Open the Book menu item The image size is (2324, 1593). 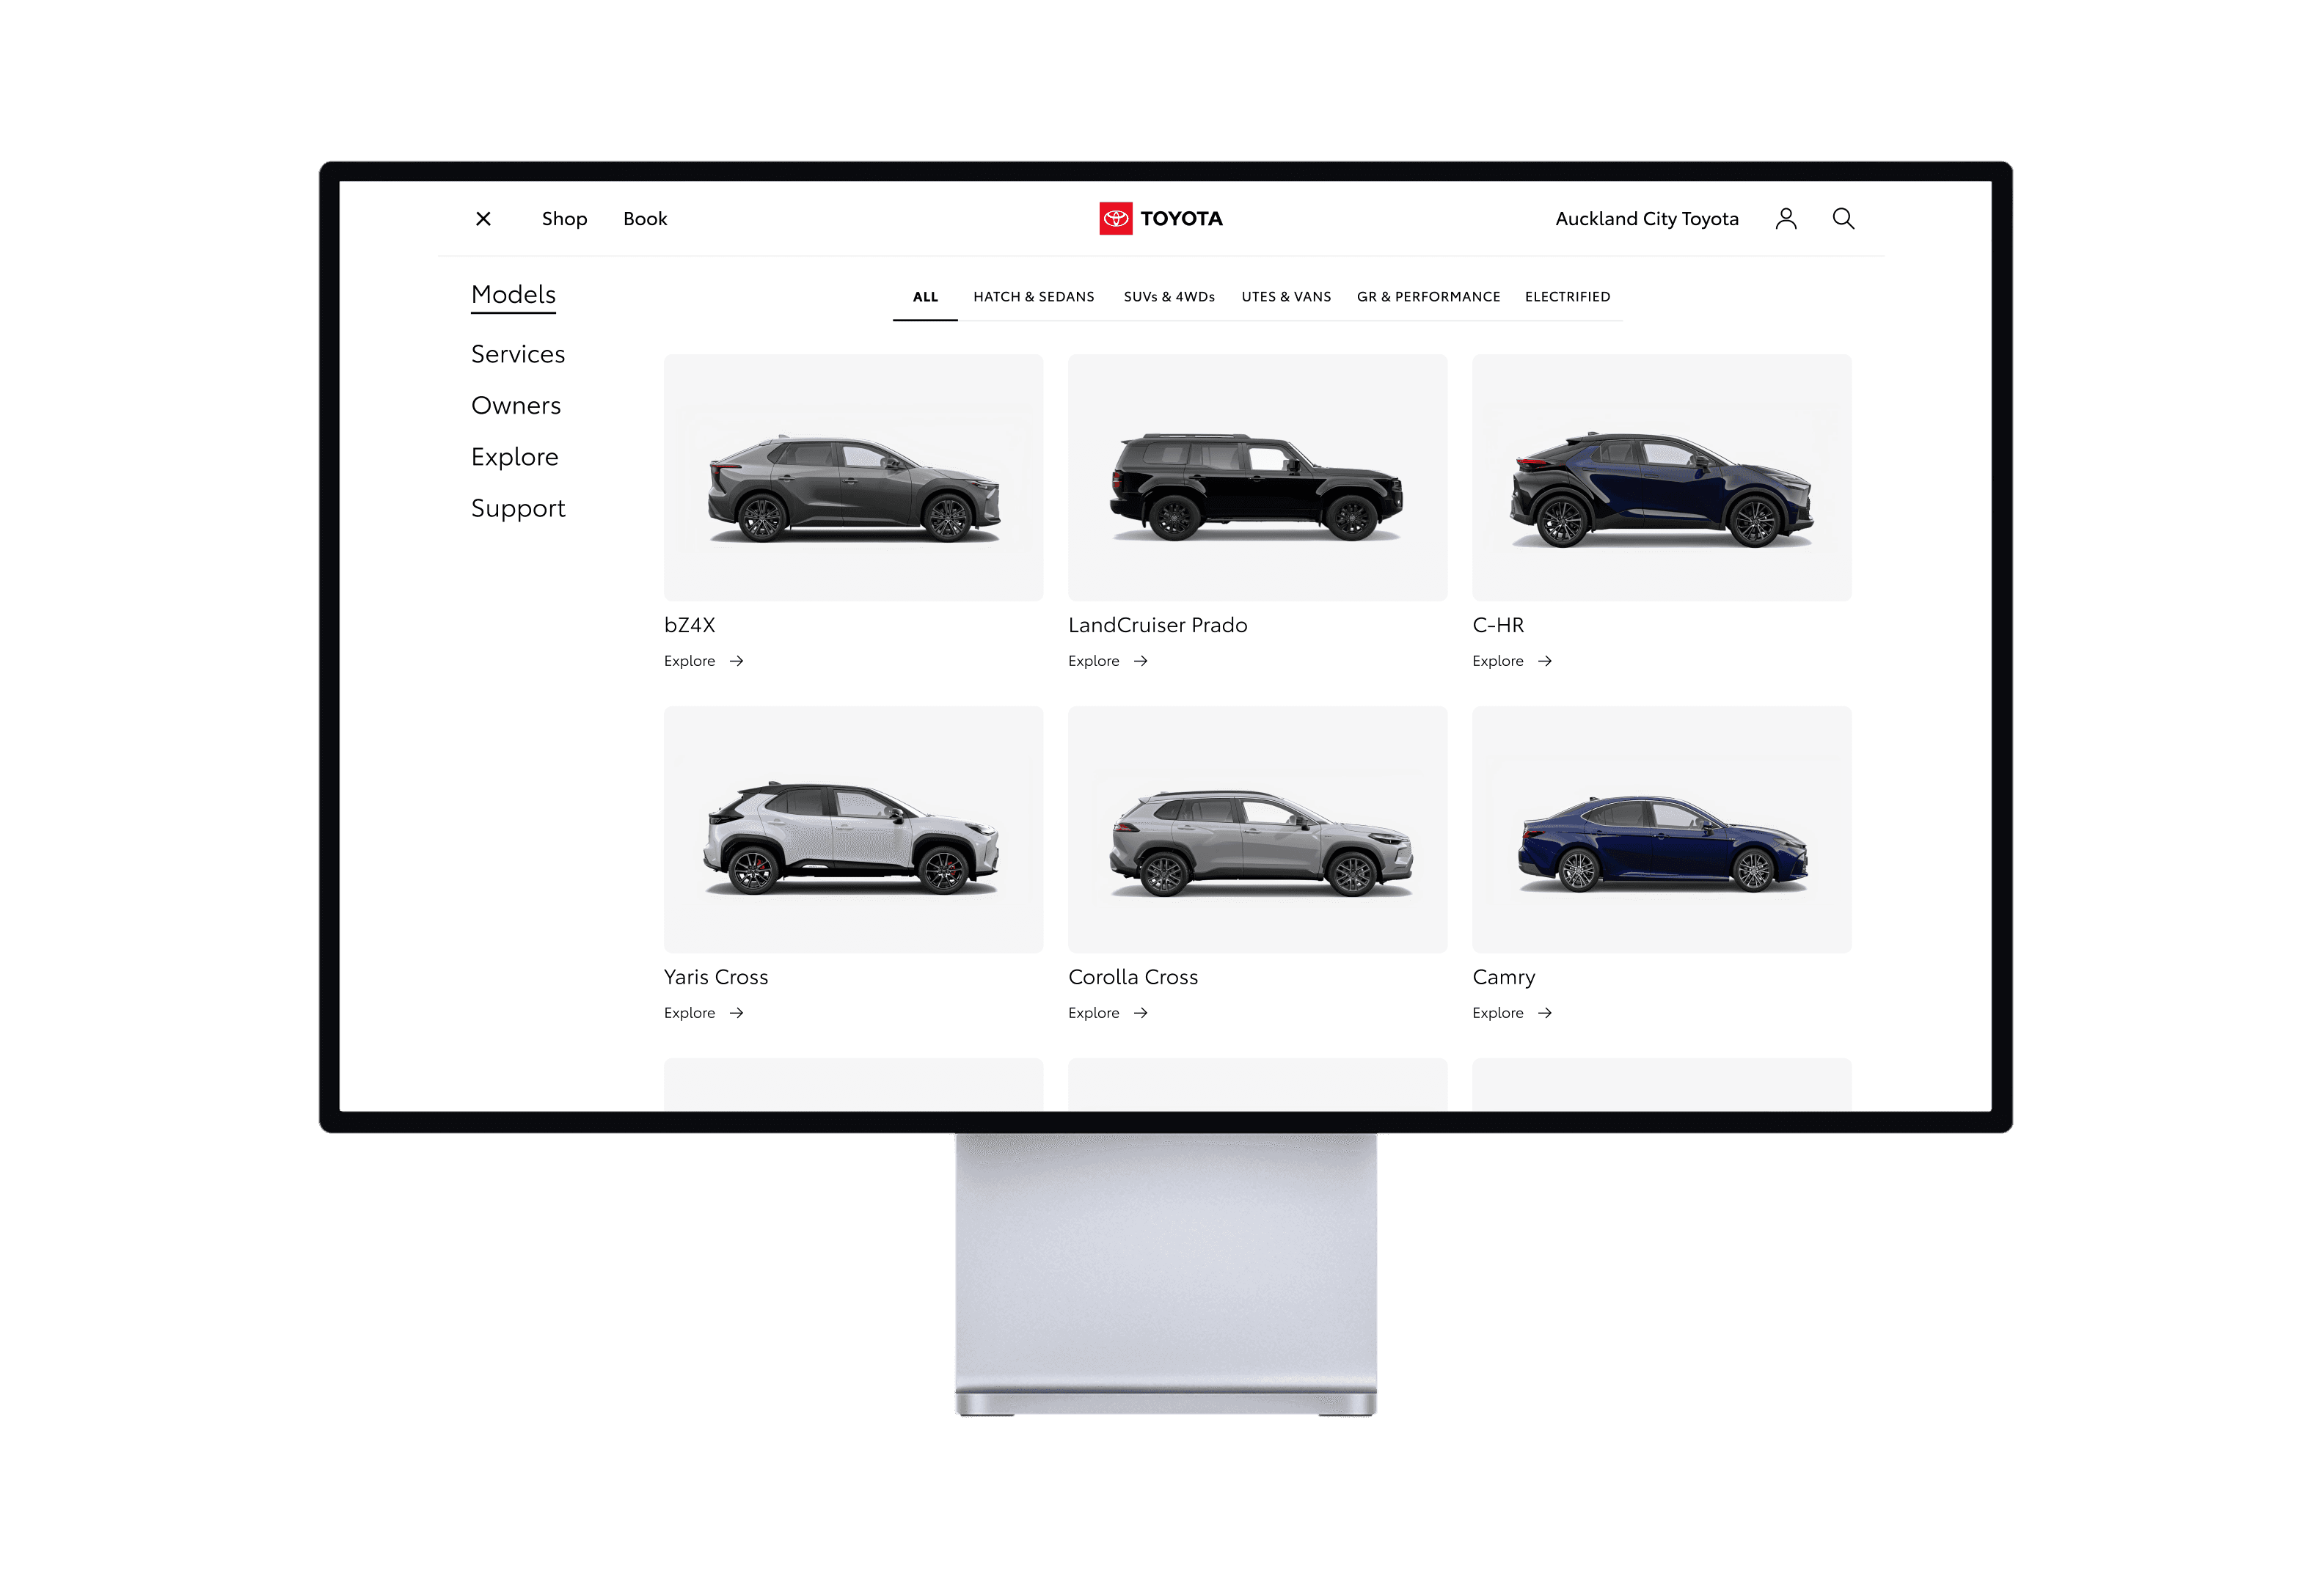(645, 218)
